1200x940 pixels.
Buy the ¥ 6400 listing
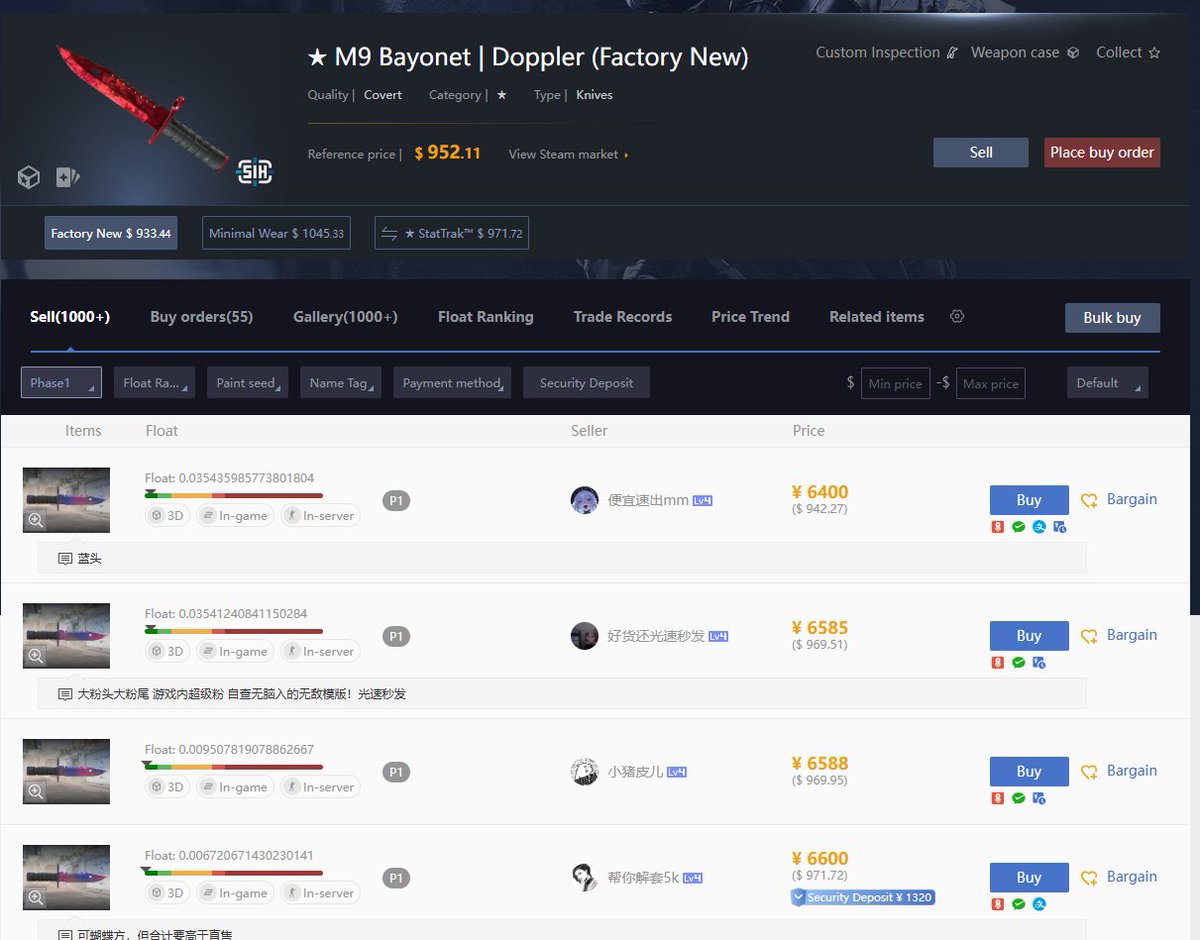tap(1029, 500)
